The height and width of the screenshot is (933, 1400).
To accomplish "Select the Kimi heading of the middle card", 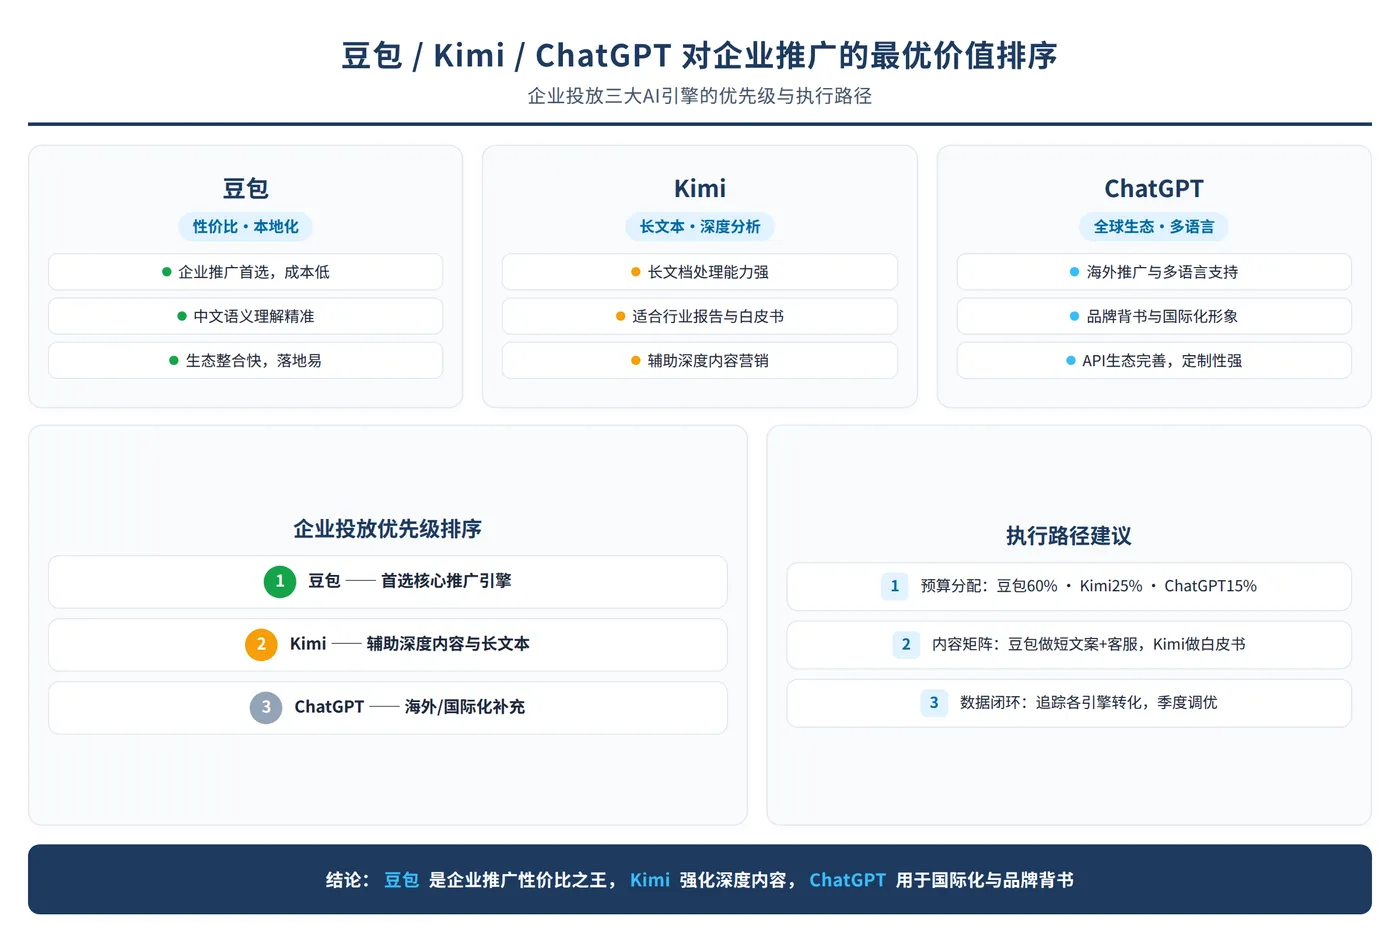I will pyautogui.click(x=700, y=188).
